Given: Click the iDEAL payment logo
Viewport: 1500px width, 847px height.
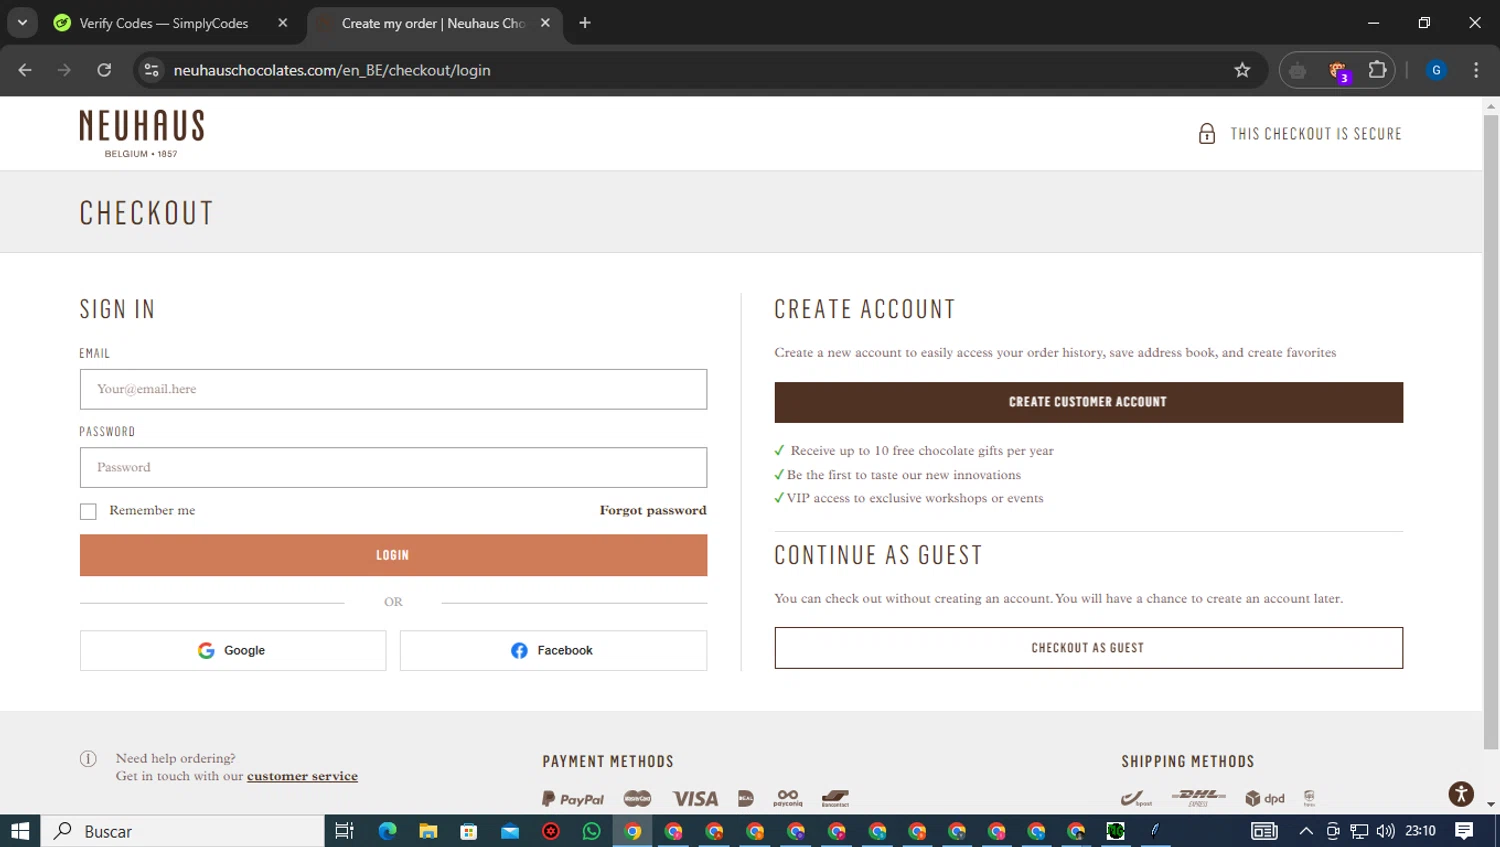Looking at the screenshot, I should pos(746,798).
